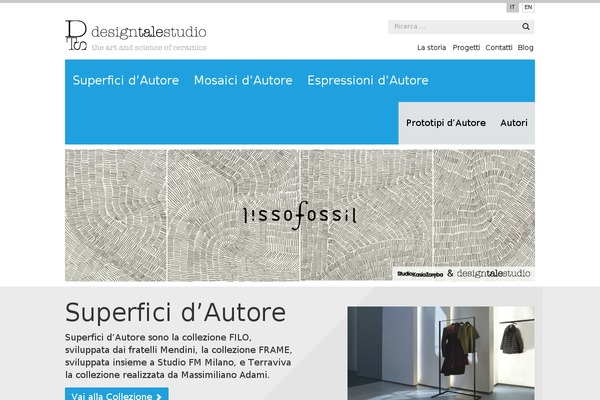600x400 pixels.
Task: Open Espressioni d'Autore menu item
Action: coord(368,80)
